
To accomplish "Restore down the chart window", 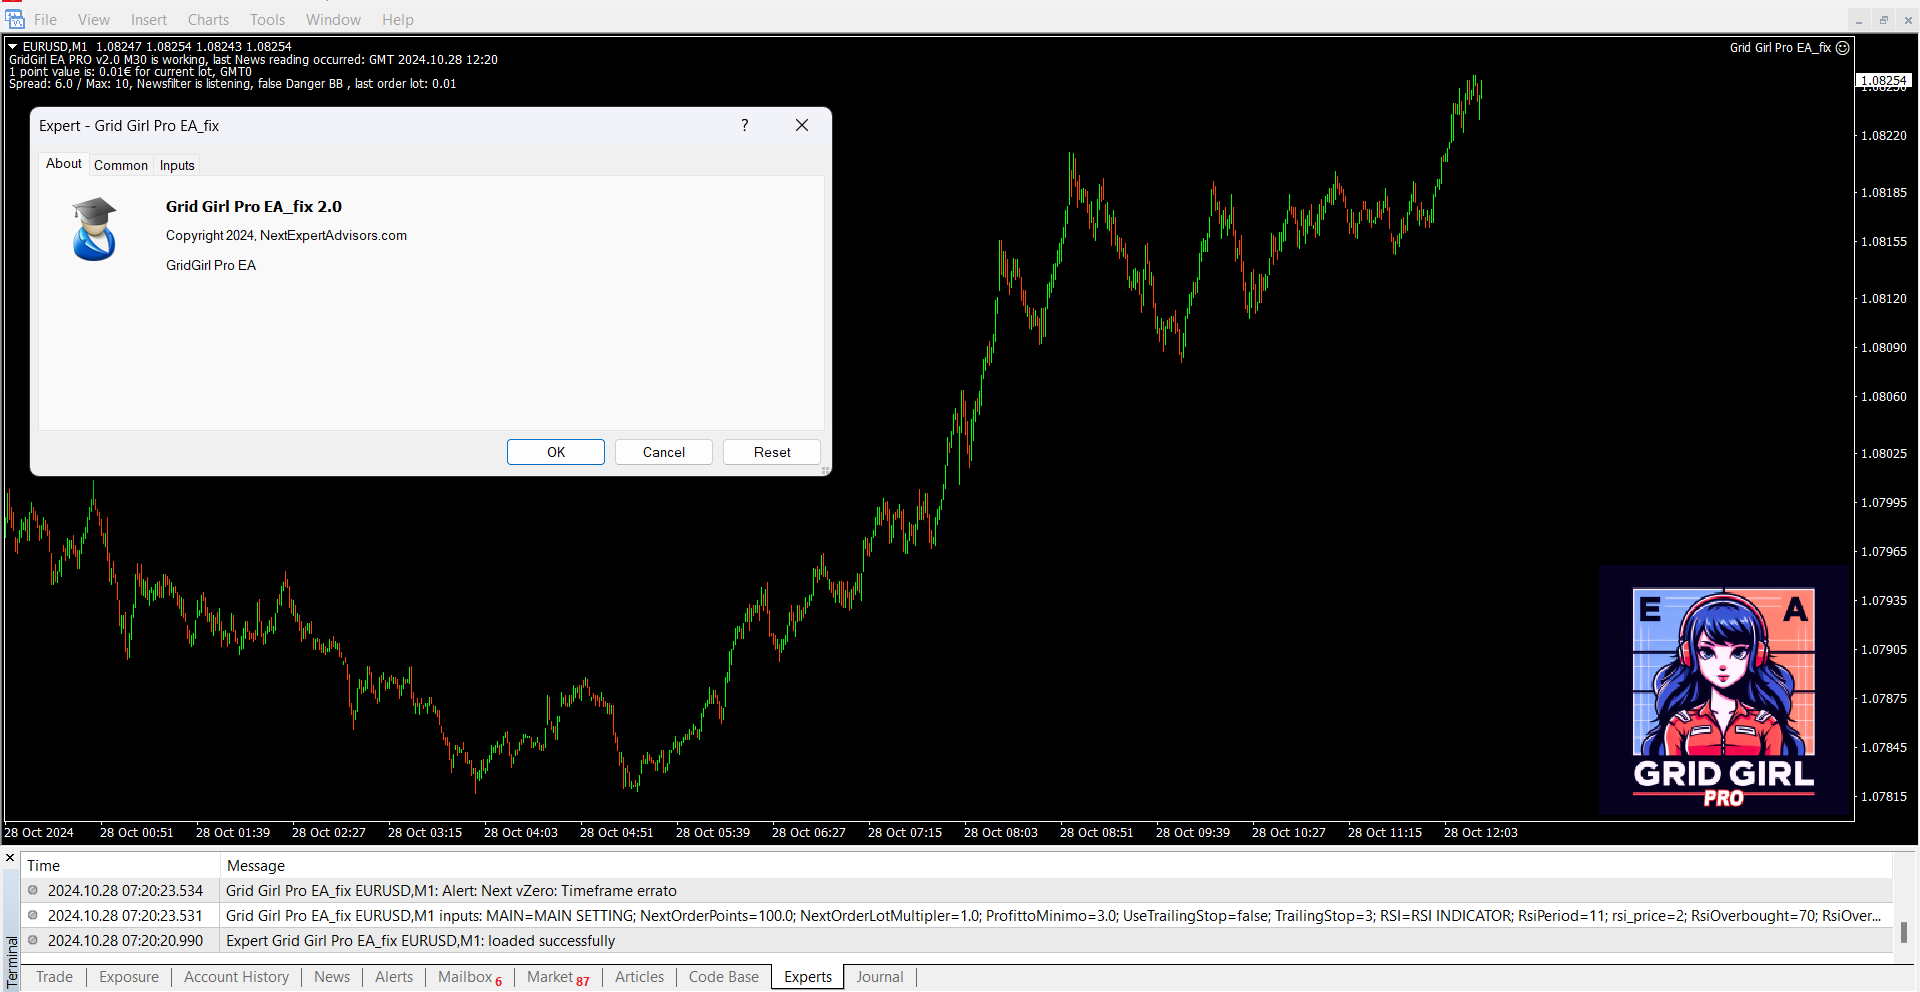I will click(1884, 20).
